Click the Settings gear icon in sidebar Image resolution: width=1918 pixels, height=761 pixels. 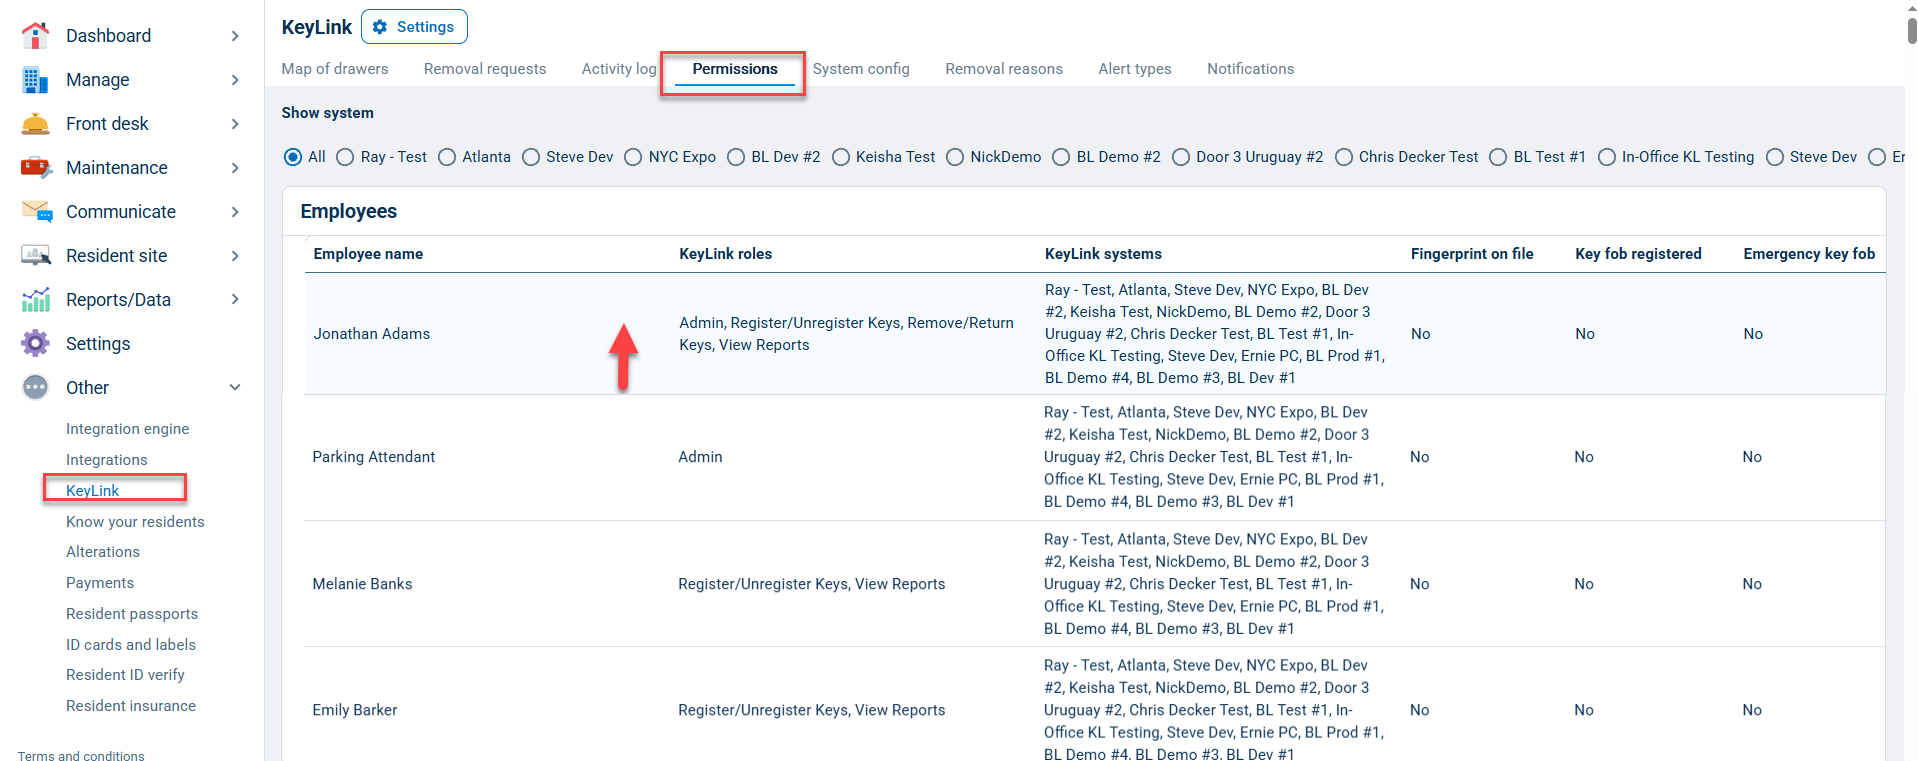click(35, 344)
